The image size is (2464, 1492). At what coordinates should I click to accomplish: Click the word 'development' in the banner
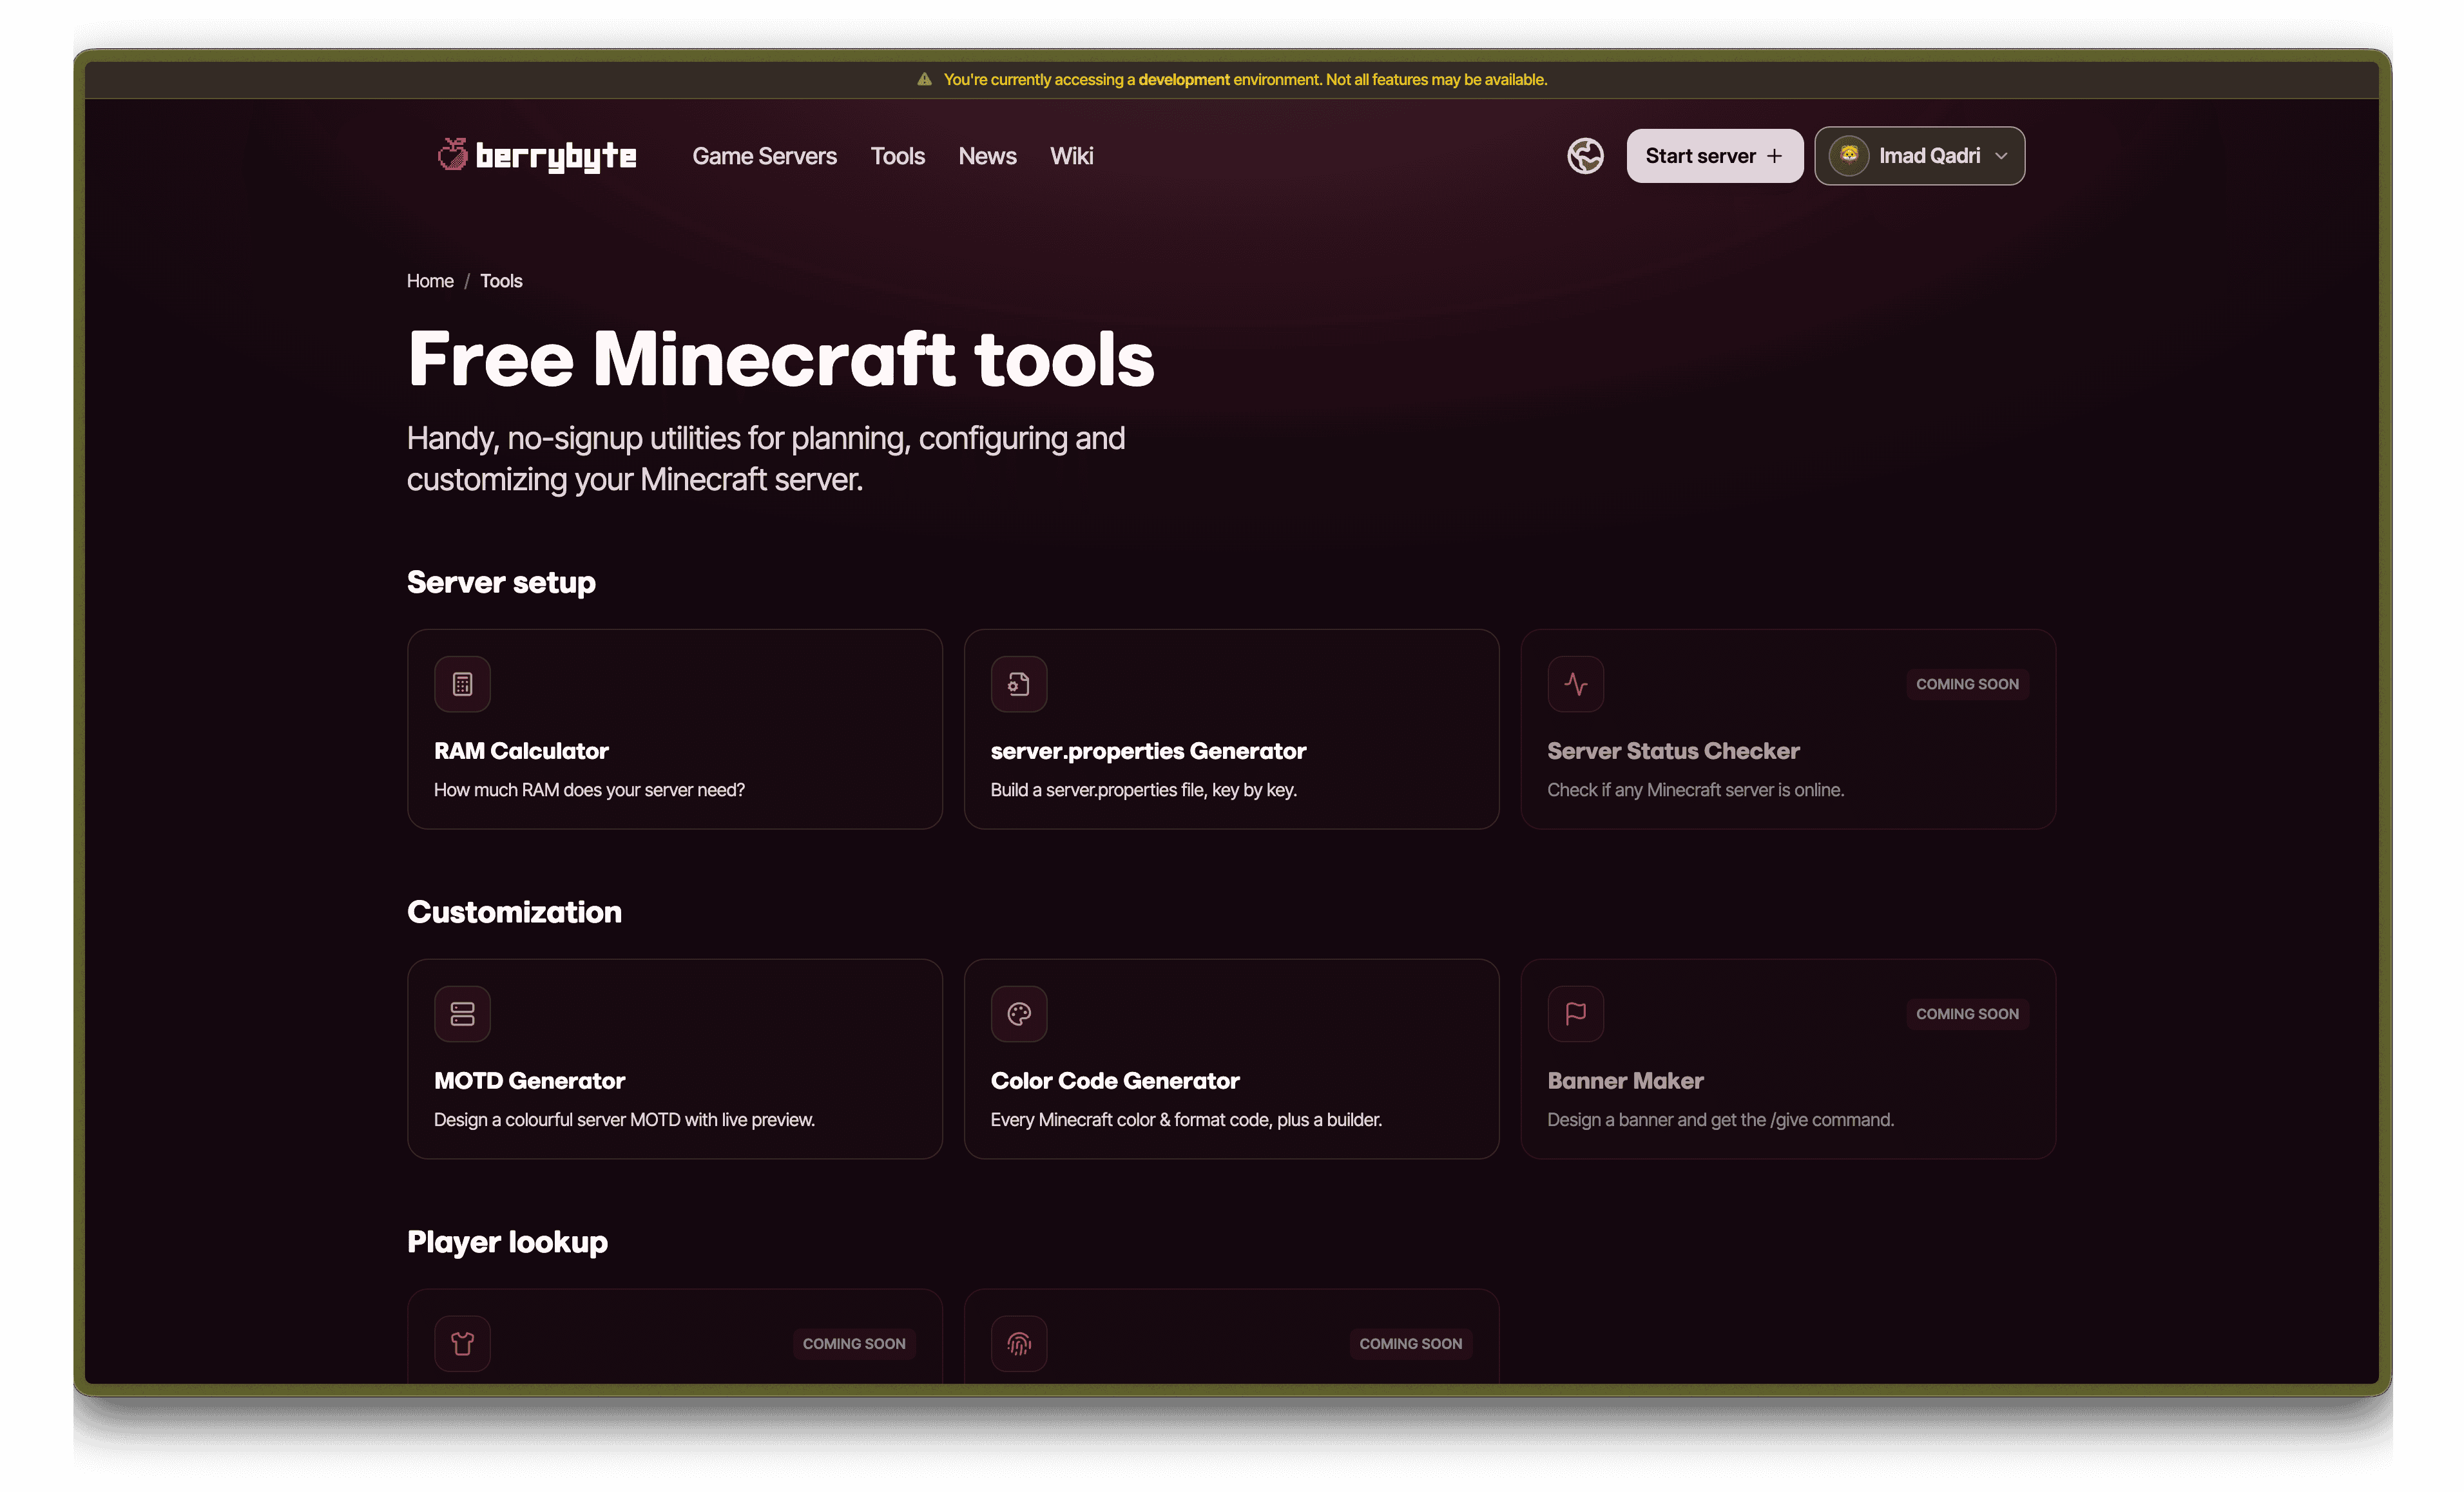1184,79
